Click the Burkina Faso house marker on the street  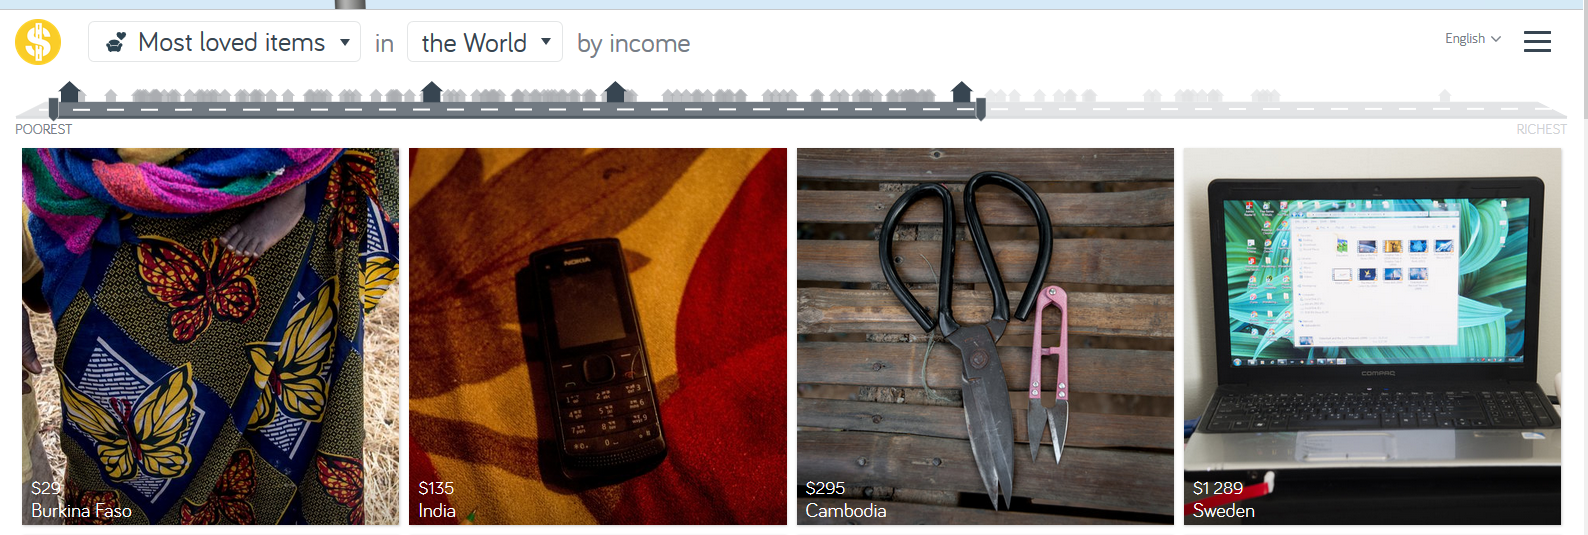[70, 92]
